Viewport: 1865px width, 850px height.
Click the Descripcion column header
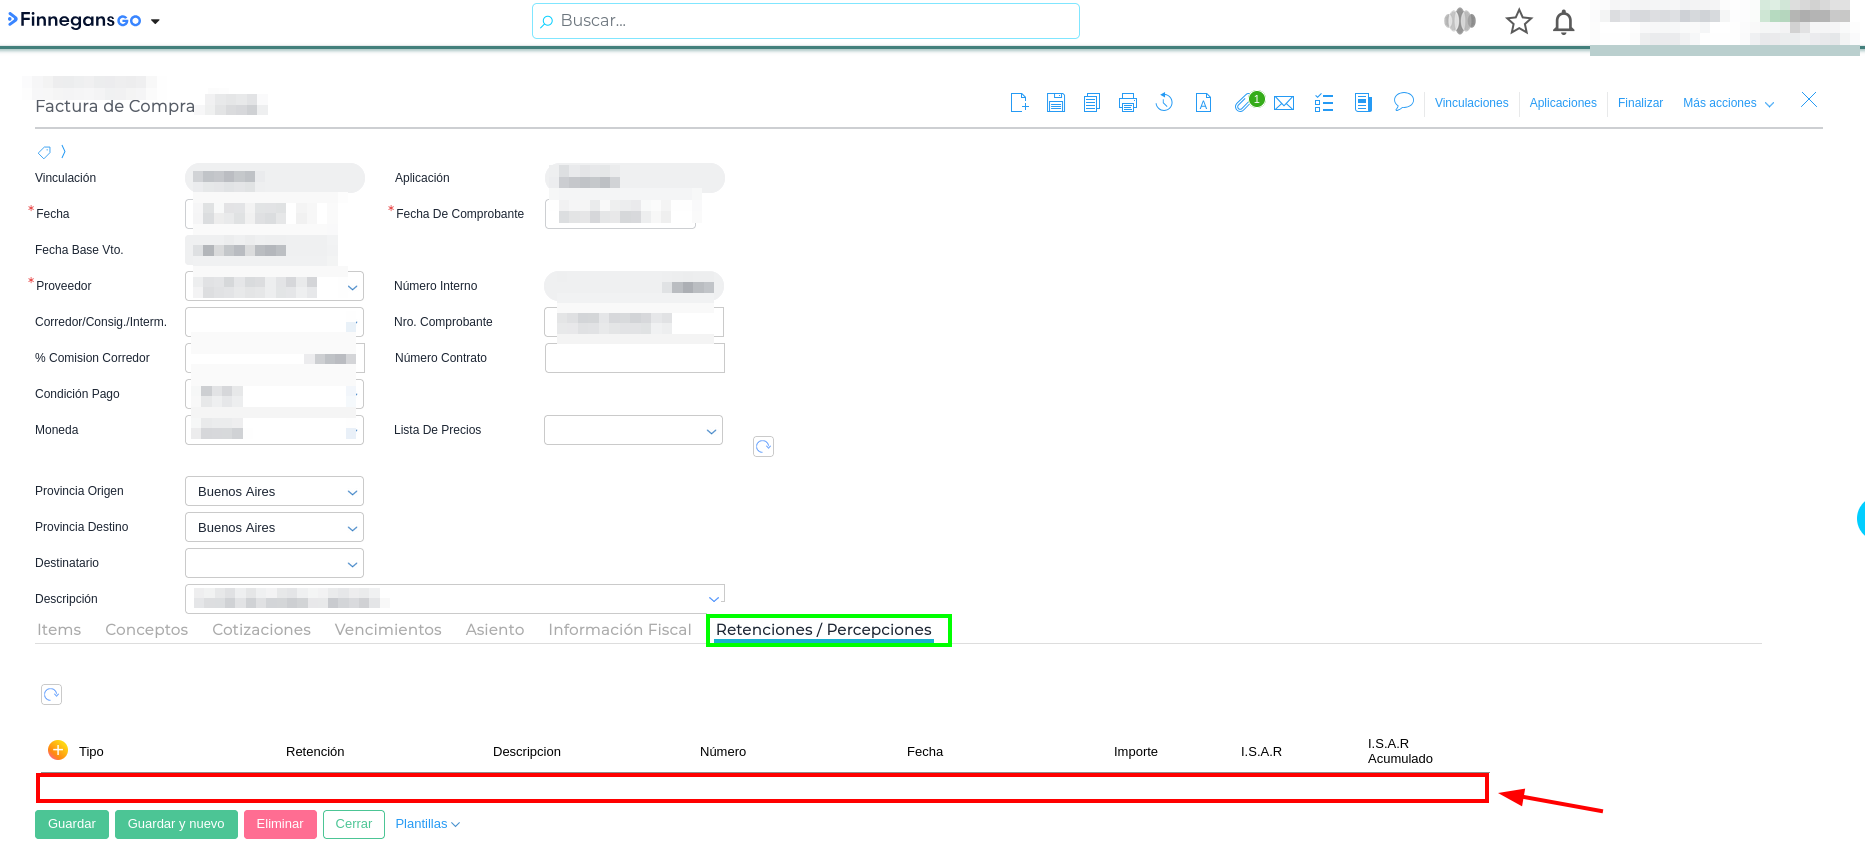(527, 752)
